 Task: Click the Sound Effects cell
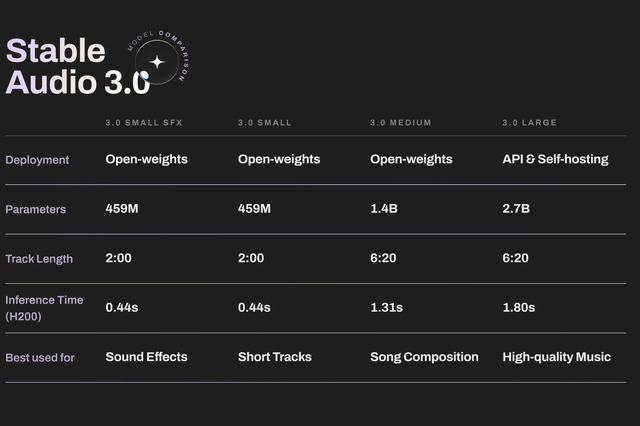[x=147, y=357]
